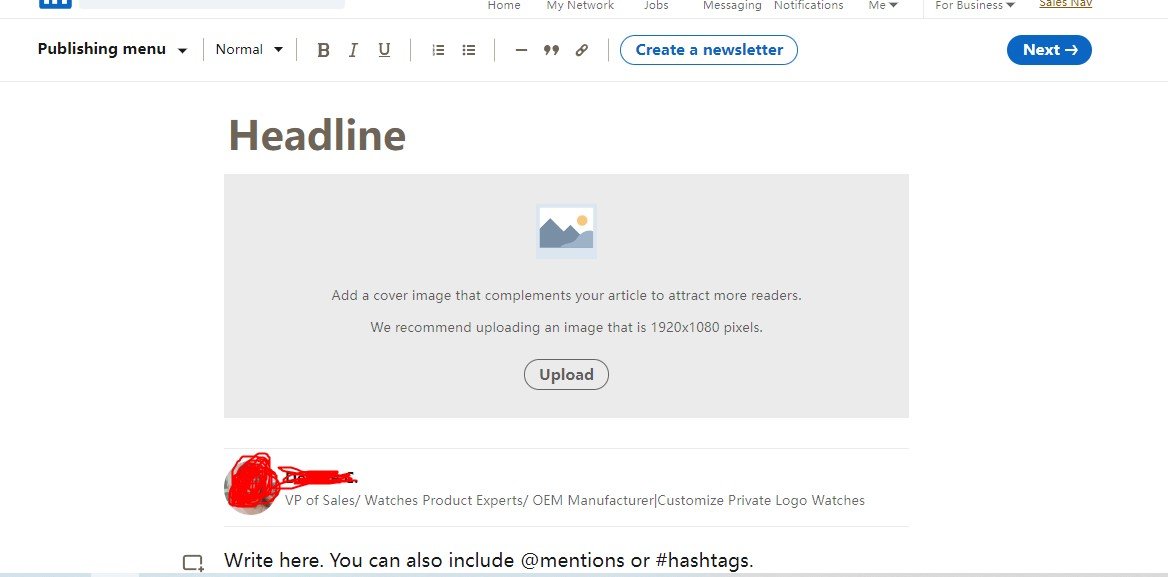
Task: Apply block quote formatting
Action: pyautogui.click(x=551, y=50)
